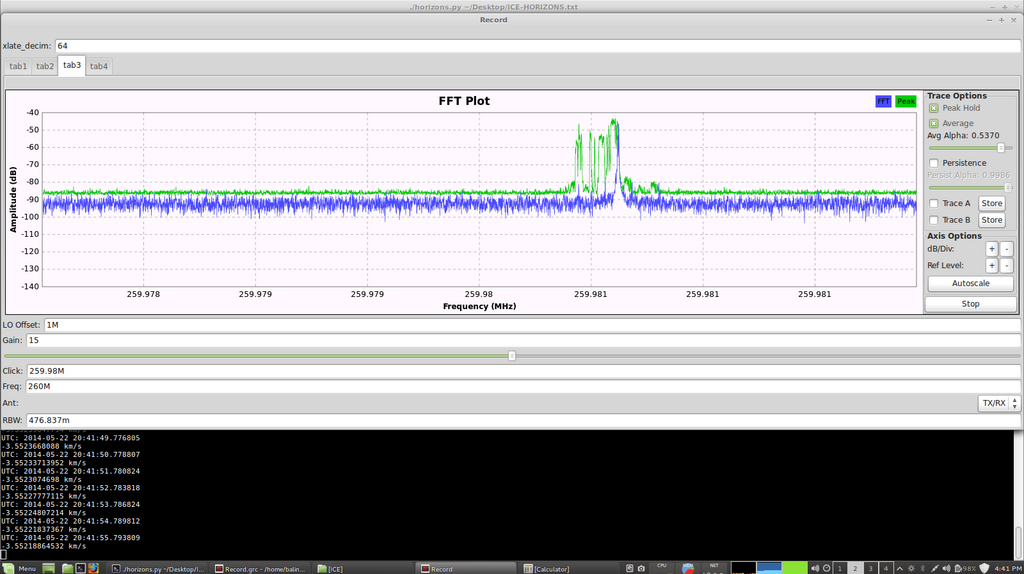1024x574 pixels.
Task: Click the Autoscale button
Action: click(970, 284)
